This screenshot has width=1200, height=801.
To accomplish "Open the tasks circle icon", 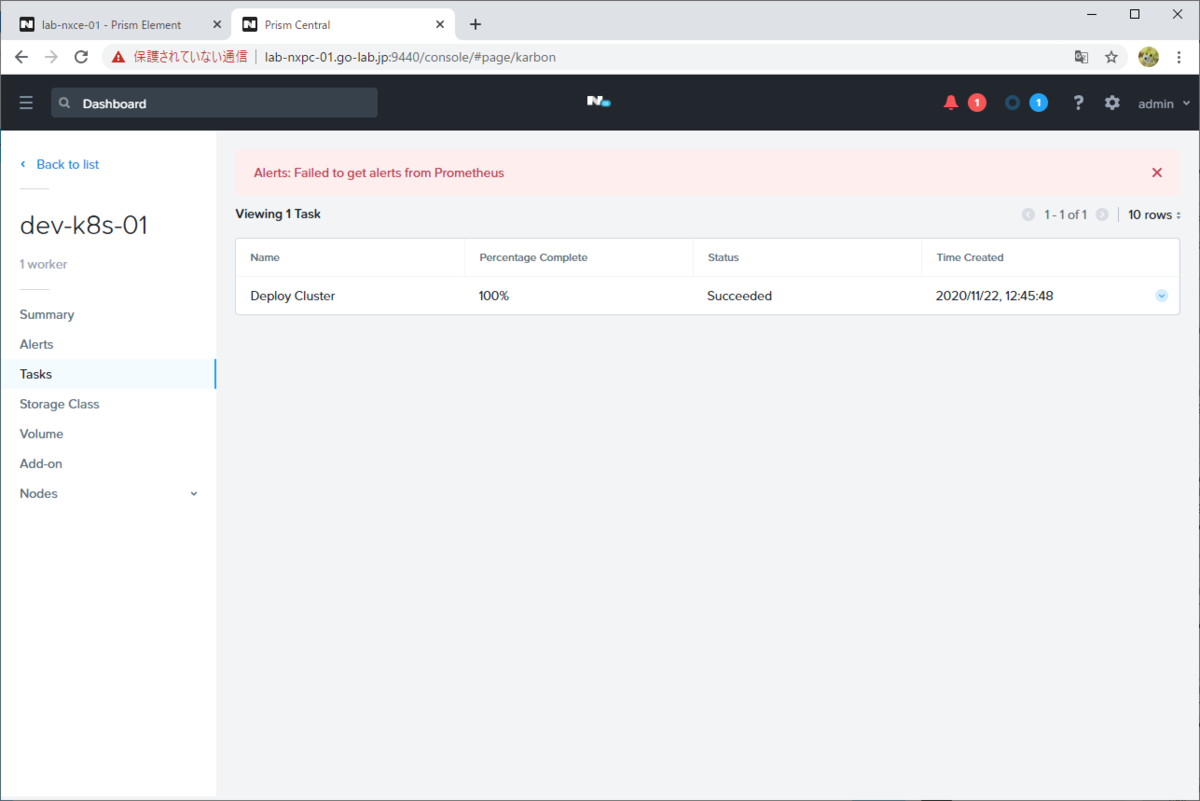I will pyautogui.click(x=1013, y=102).
